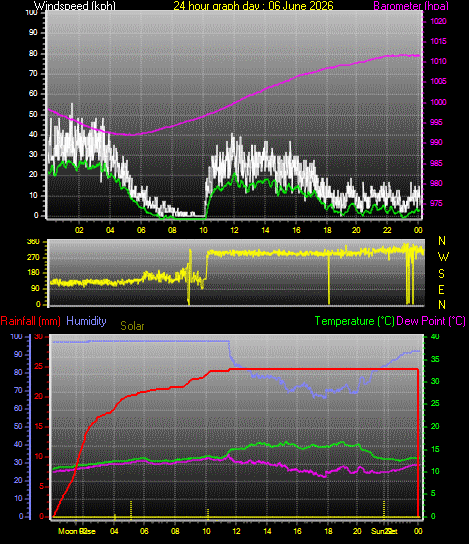469x544 pixels.
Task: Click the 18 hour tick on lower graph
Action: pos(328,531)
